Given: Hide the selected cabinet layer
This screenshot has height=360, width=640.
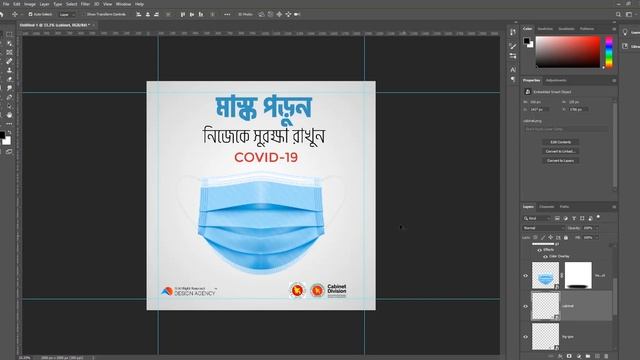Looking at the screenshot, I should coord(526,306).
